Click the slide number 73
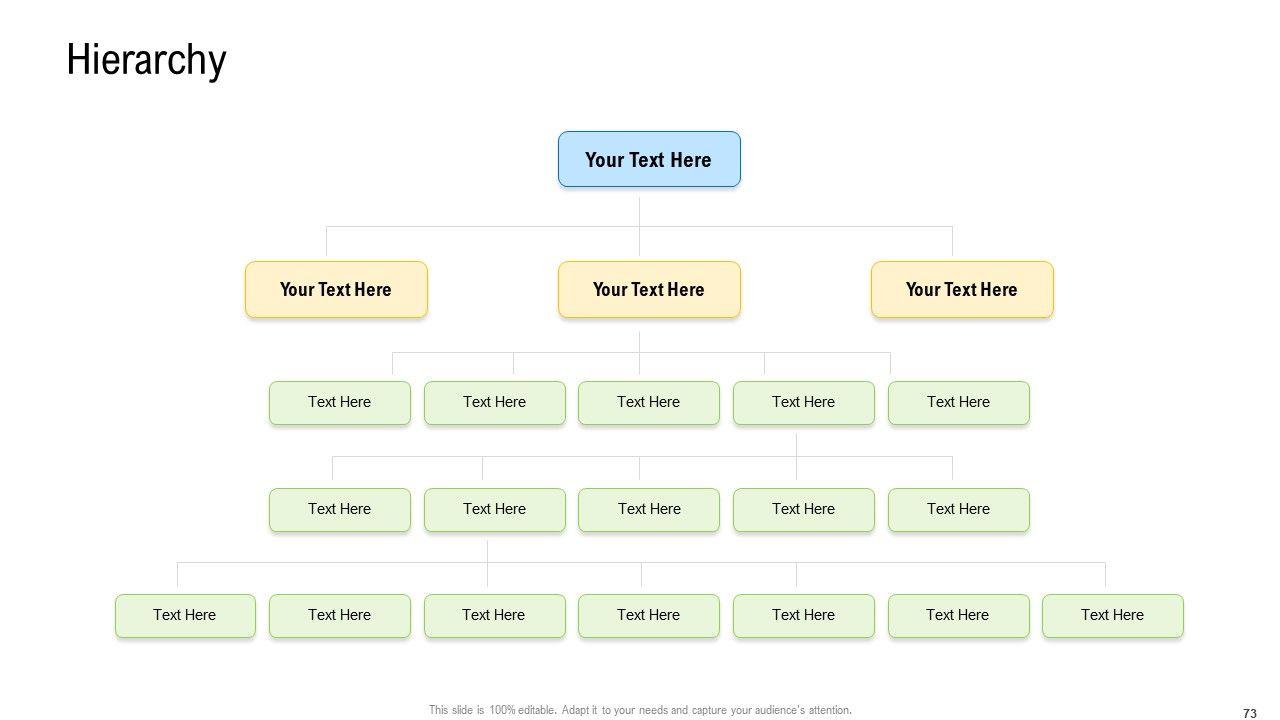1280x720 pixels. pyautogui.click(x=1249, y=713)
